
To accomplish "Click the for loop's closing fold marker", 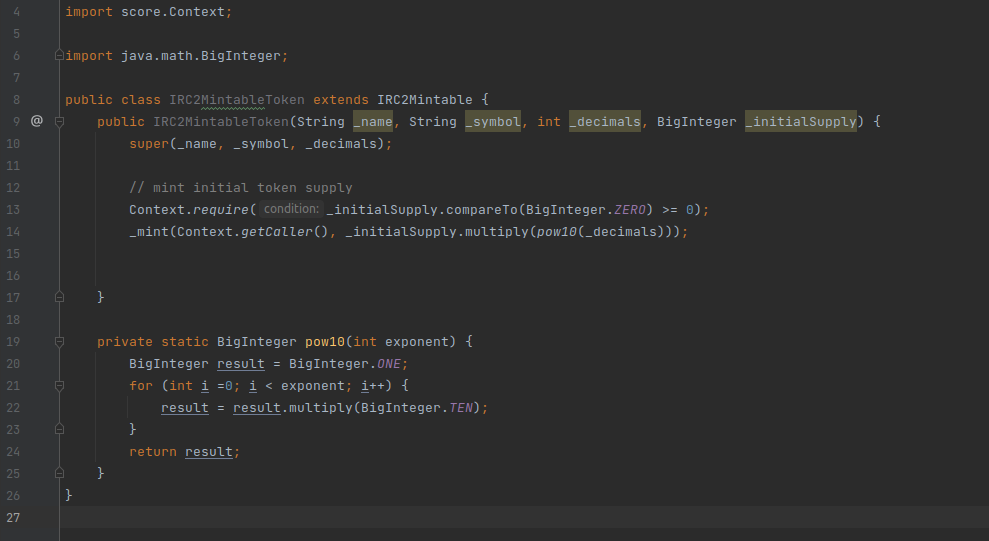I will pyautogui.click(x=59, y=429).
